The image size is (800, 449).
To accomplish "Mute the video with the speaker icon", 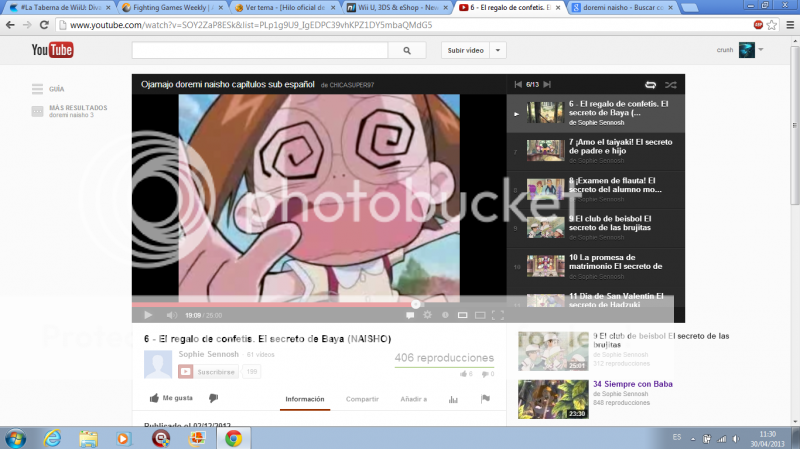I will (x=172, y=315).
